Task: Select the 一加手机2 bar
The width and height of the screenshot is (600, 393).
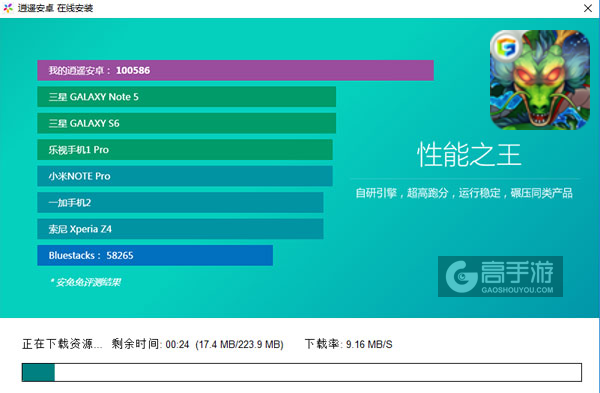Action: [180, 202]
